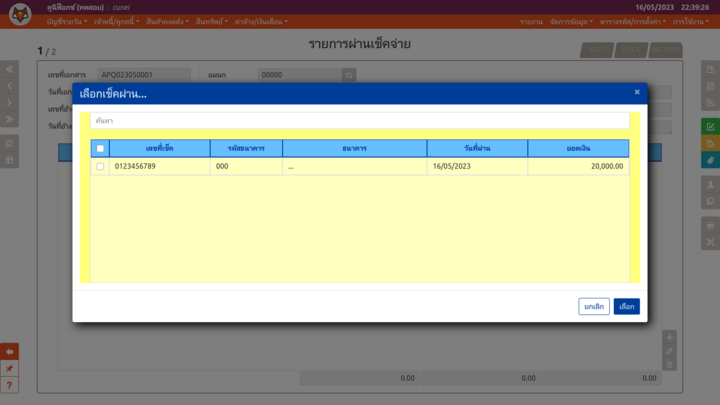The height and width of the screenshot is (405, 720).
Task: Check the box for cheque 0123456789
Action: coord(100,167)
